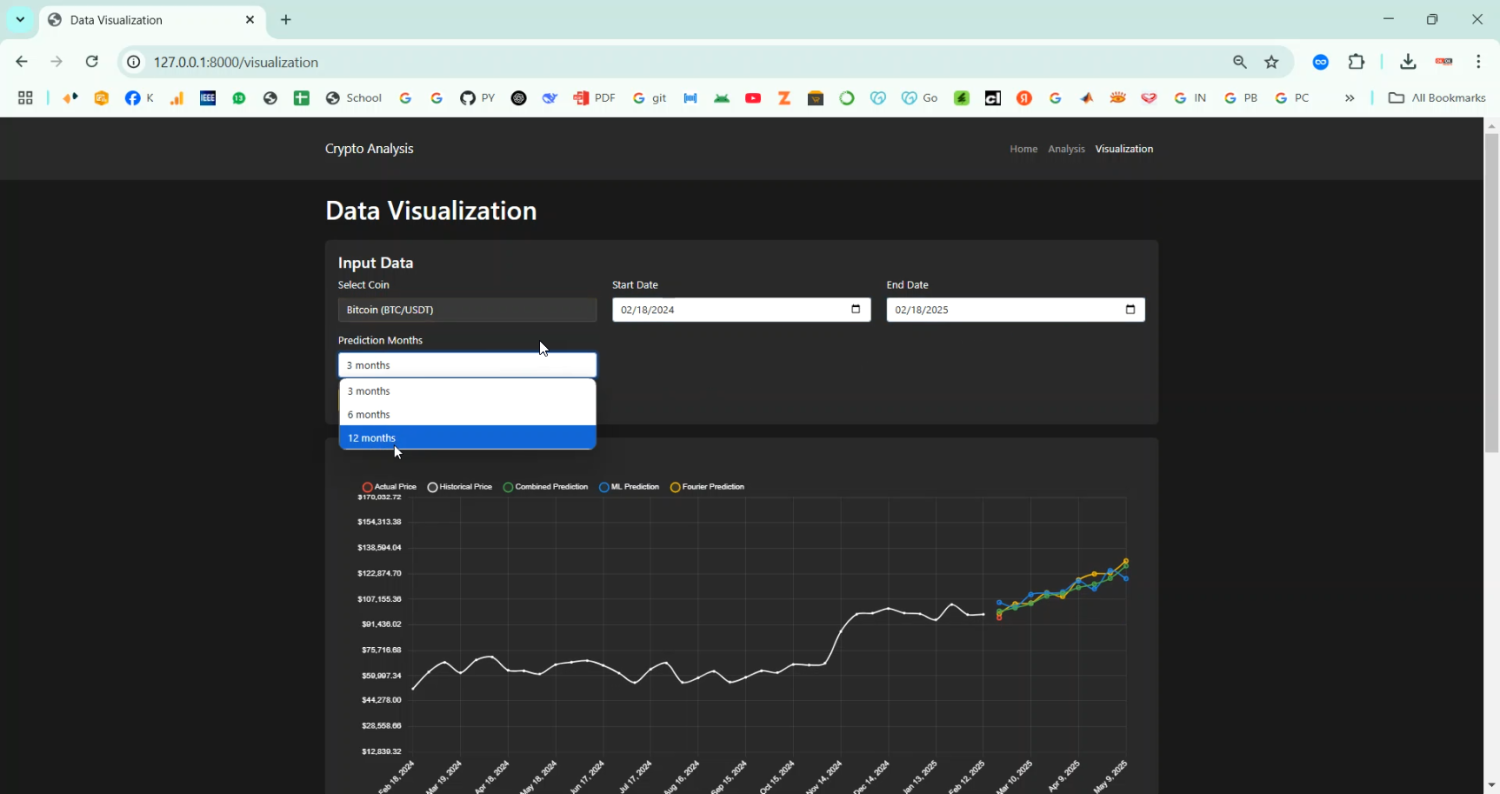Hide the Historical Price series in legend

[460, 487]
